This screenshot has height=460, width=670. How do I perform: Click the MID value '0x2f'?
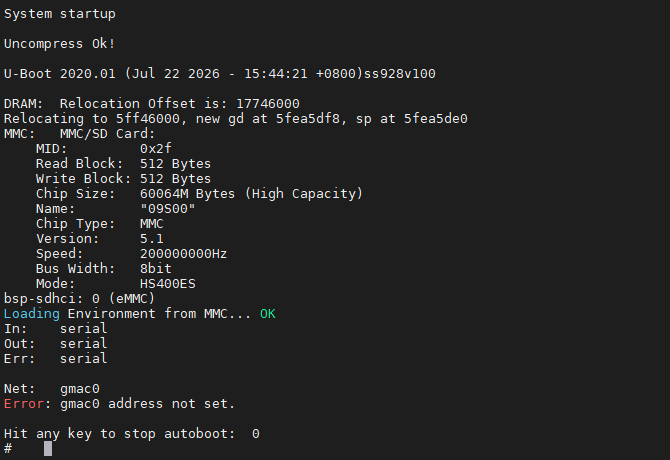click(156, 149)
